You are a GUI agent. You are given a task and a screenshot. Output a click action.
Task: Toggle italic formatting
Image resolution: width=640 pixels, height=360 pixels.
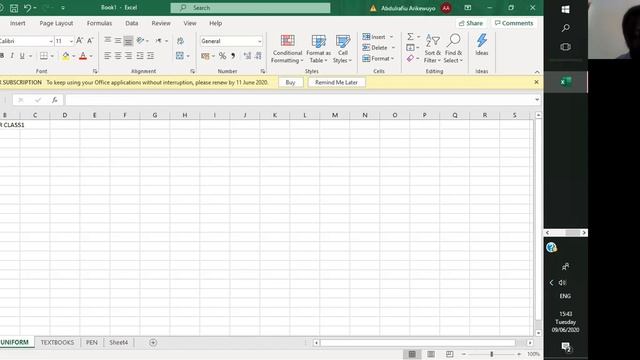(x=12, y=56)
